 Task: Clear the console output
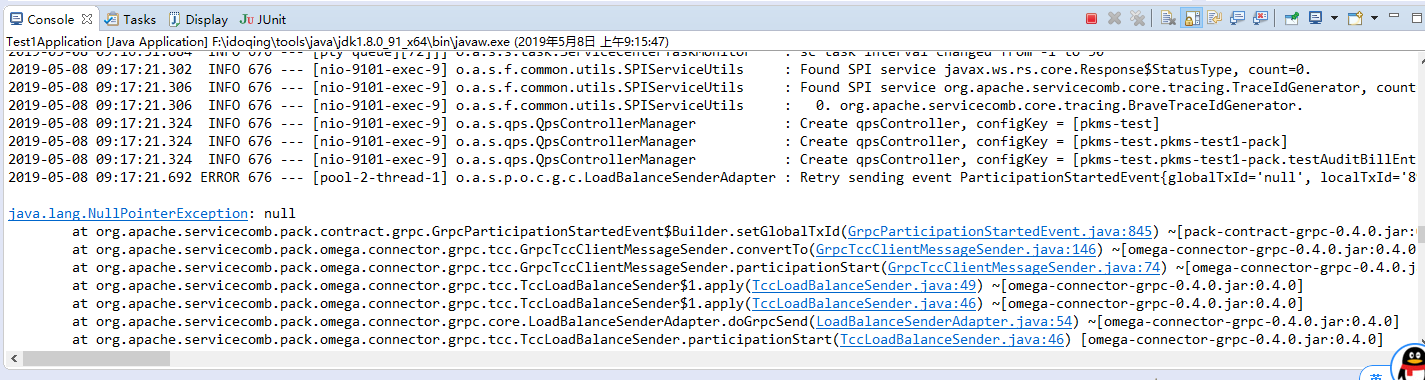1168,18
